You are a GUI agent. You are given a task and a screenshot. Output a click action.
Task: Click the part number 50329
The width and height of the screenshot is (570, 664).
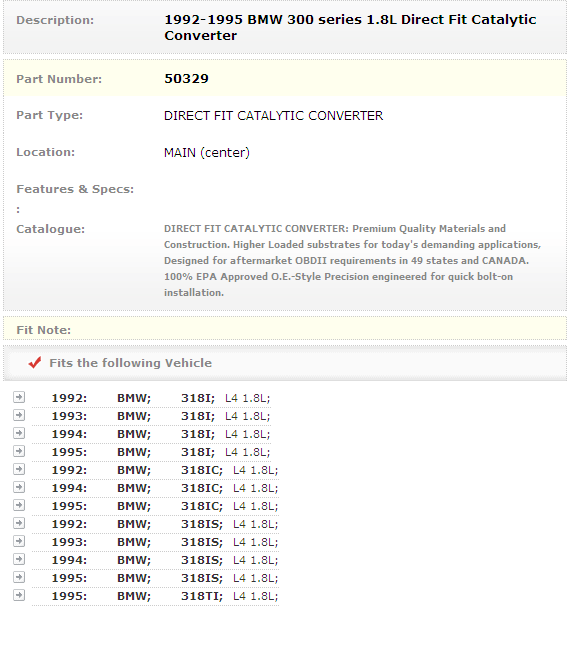[x=186, y=79]
